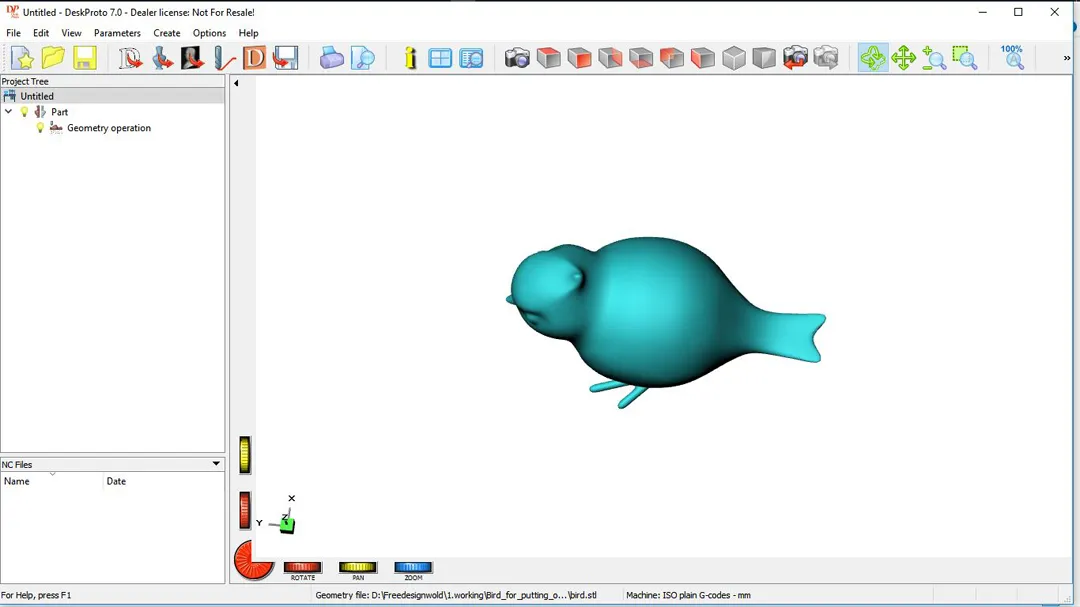The height and width of the screenshot is (607, 1080).
Task: Click the camera default view icon
Action: tap(517, 58)
